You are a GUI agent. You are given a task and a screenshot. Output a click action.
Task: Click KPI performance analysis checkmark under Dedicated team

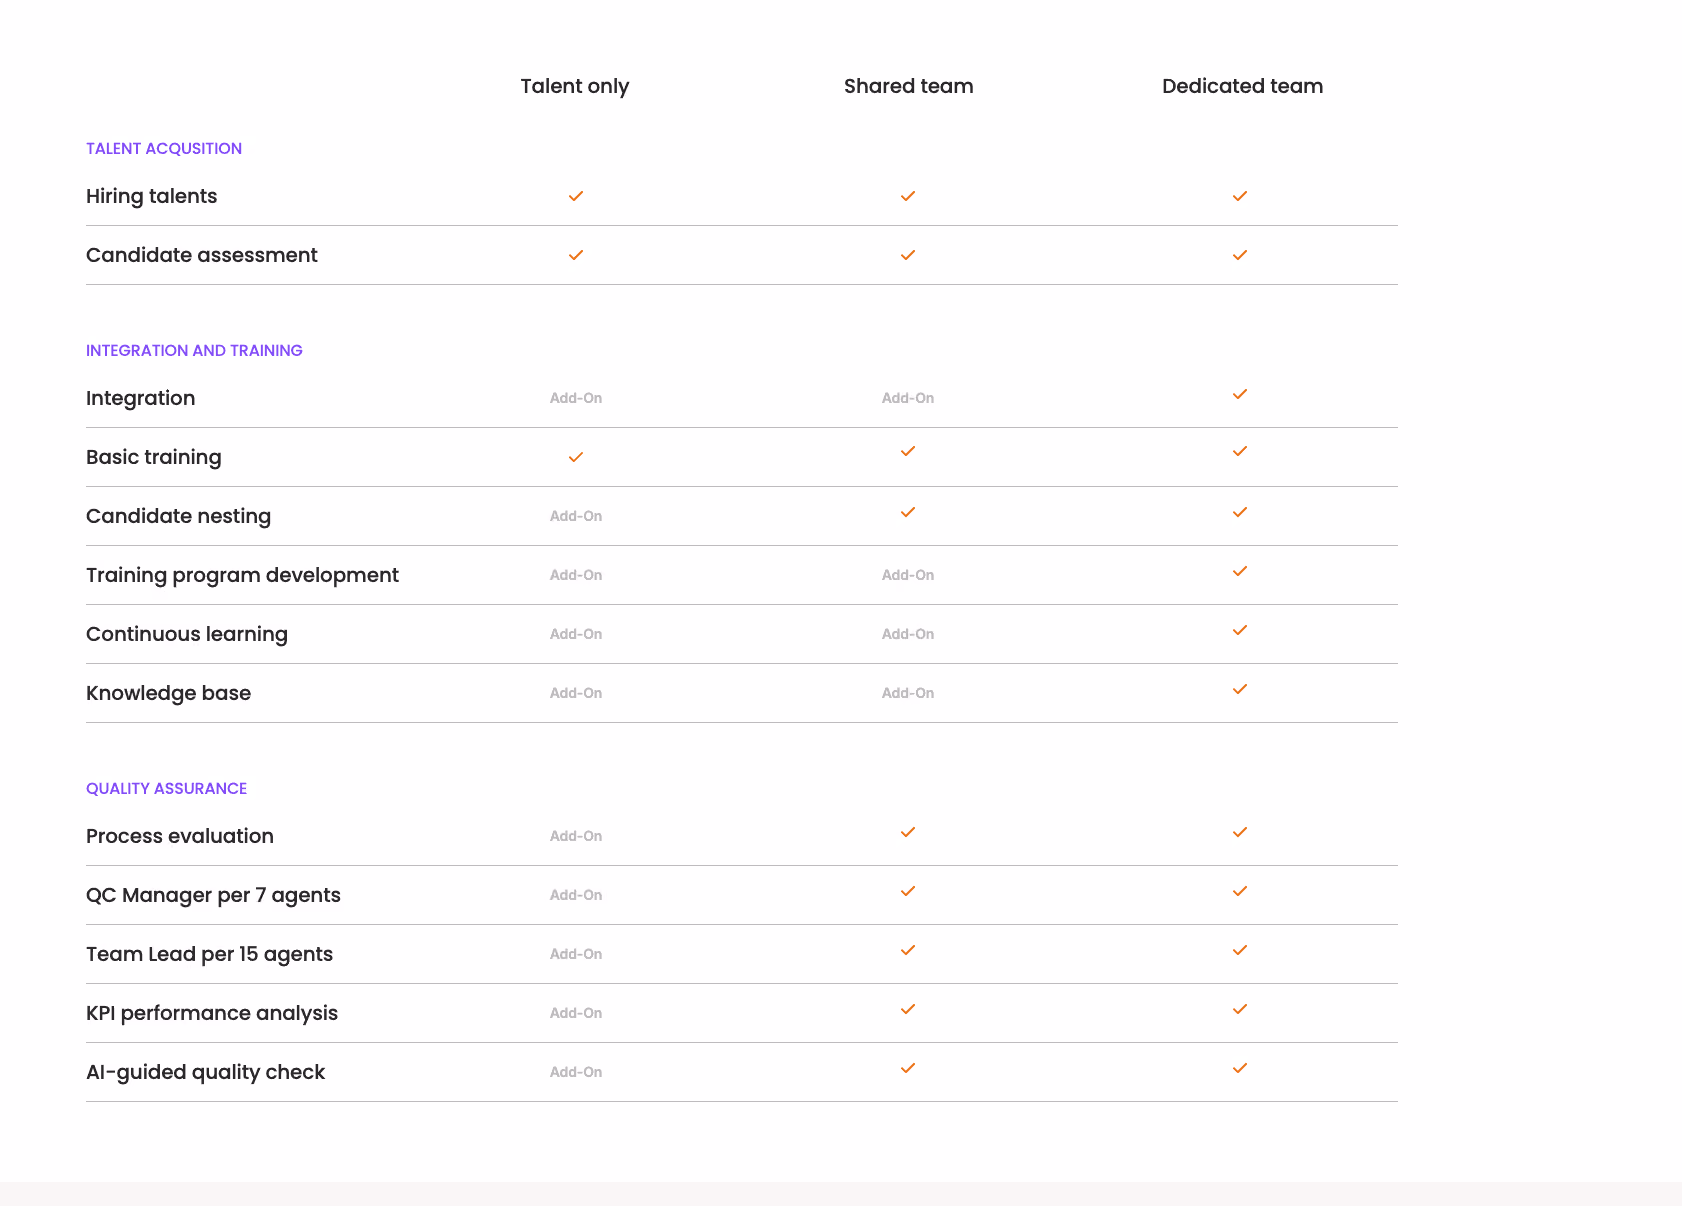tap(1240, 1009)
